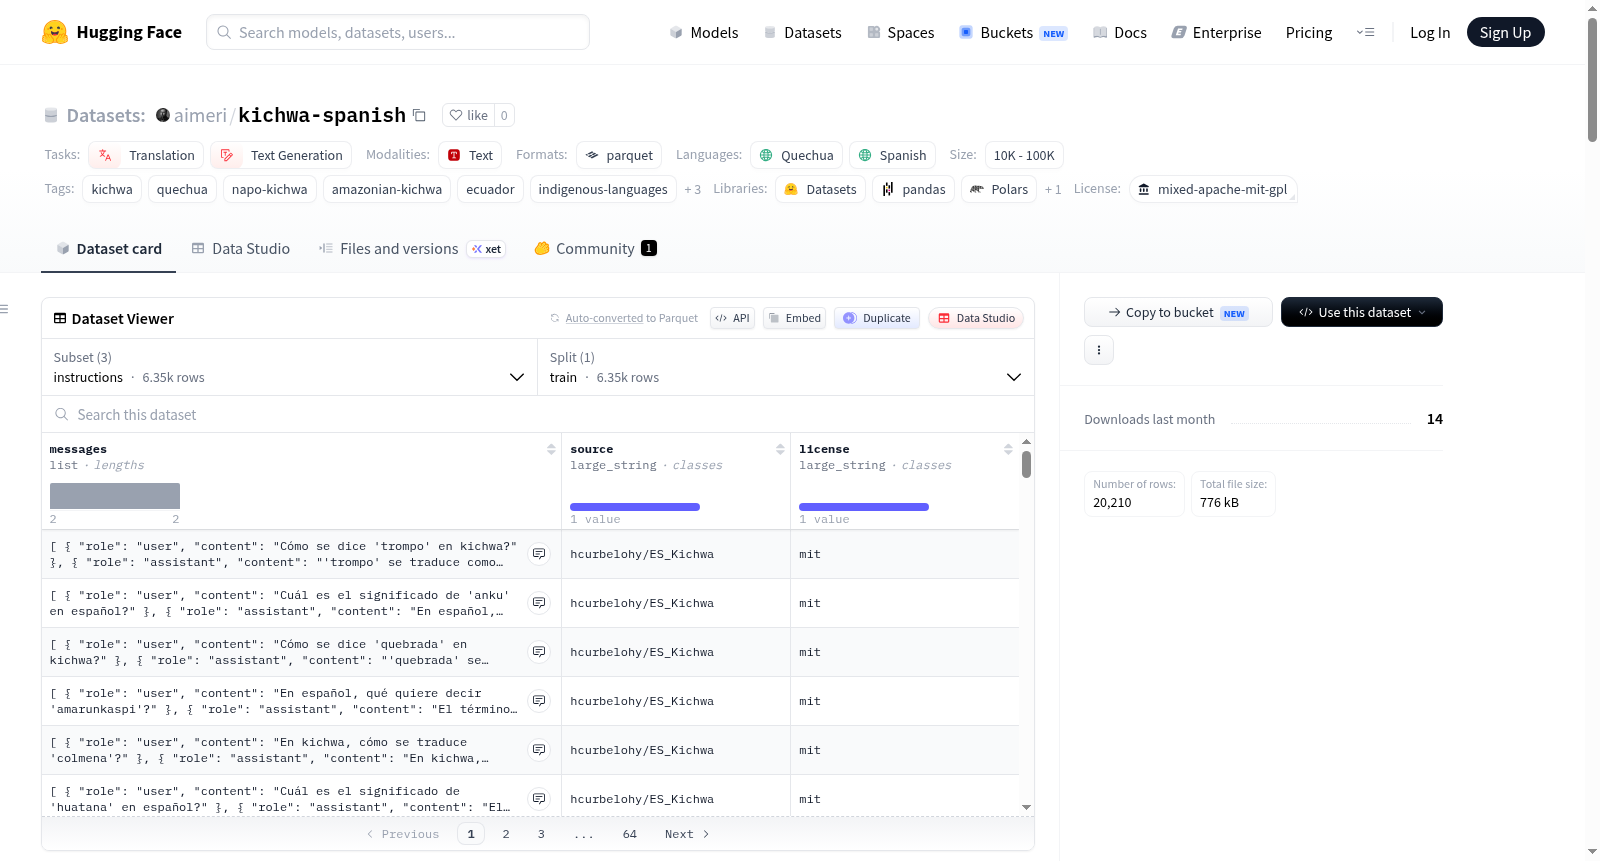This screenshot has width=1600, height=861.
Task: Click the Embed button
Action: (x=793, y=318)
